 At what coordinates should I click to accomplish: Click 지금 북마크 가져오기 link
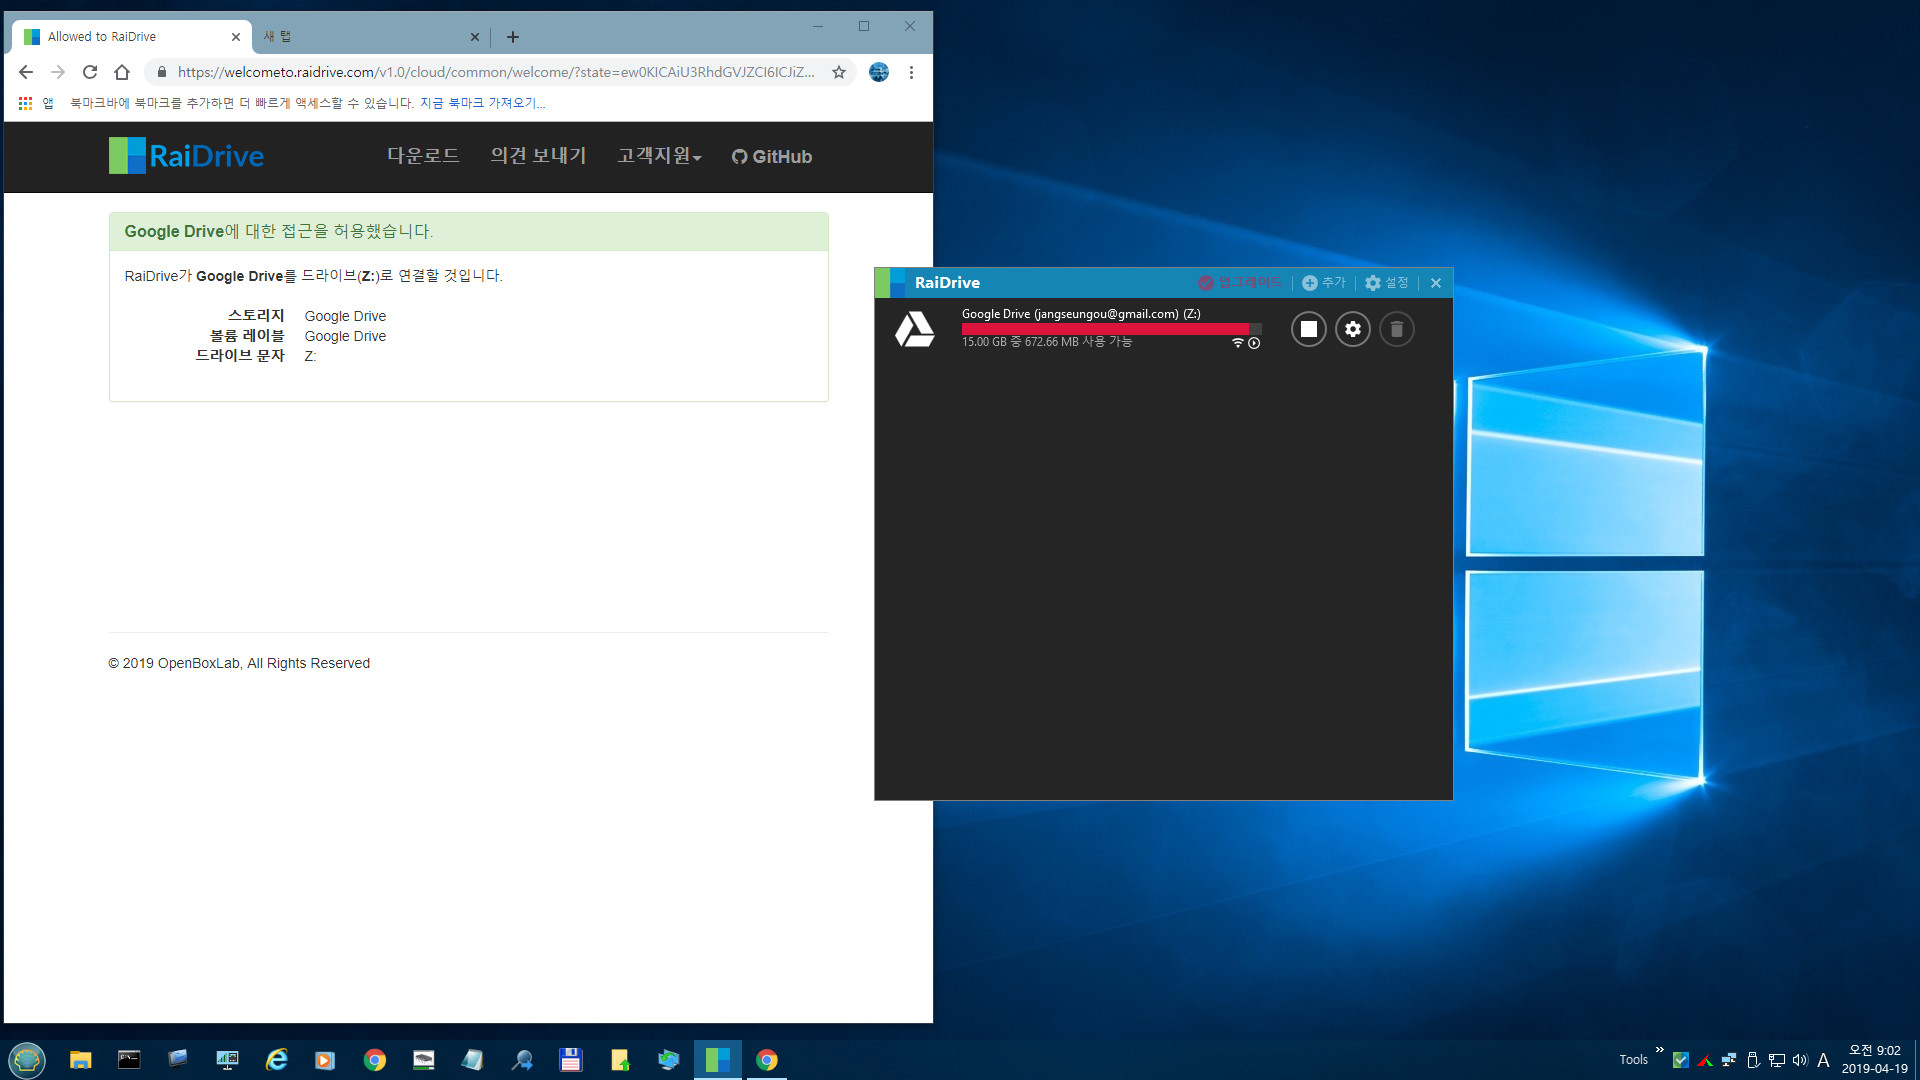click(x=483, y=103)
